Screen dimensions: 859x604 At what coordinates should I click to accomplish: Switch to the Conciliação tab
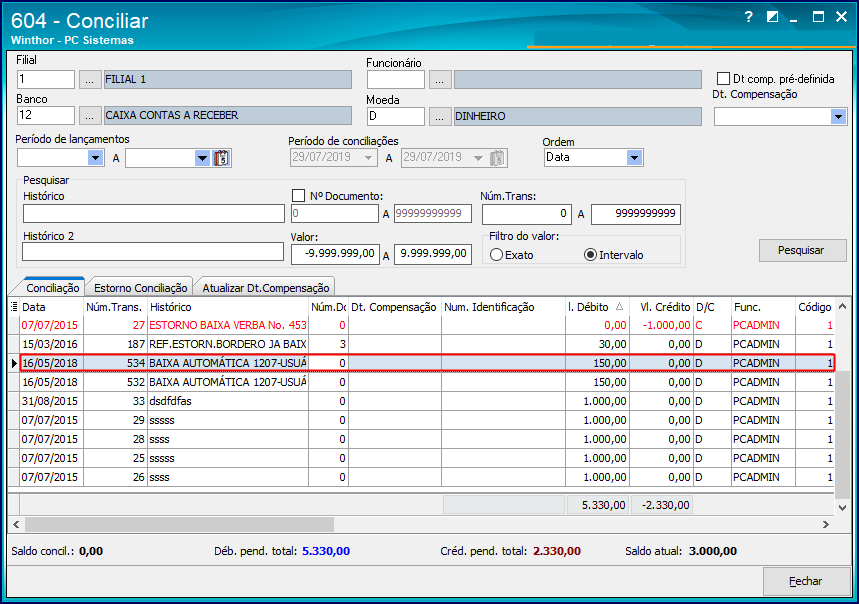[53, 287]
